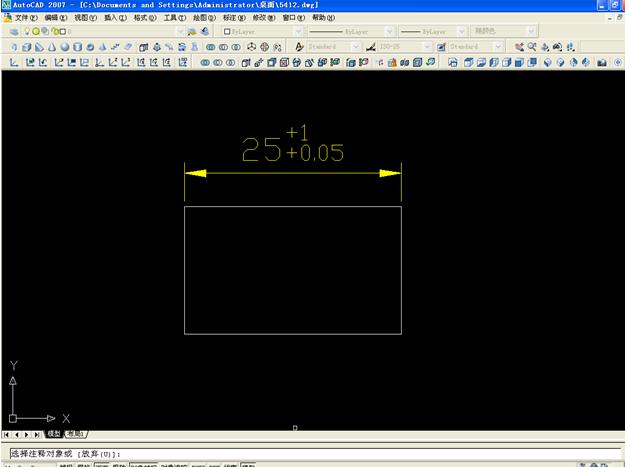The image size is (625, 467).
Task: Expand the lineweight ByLayer dropdown
Action: pos(462,31)
